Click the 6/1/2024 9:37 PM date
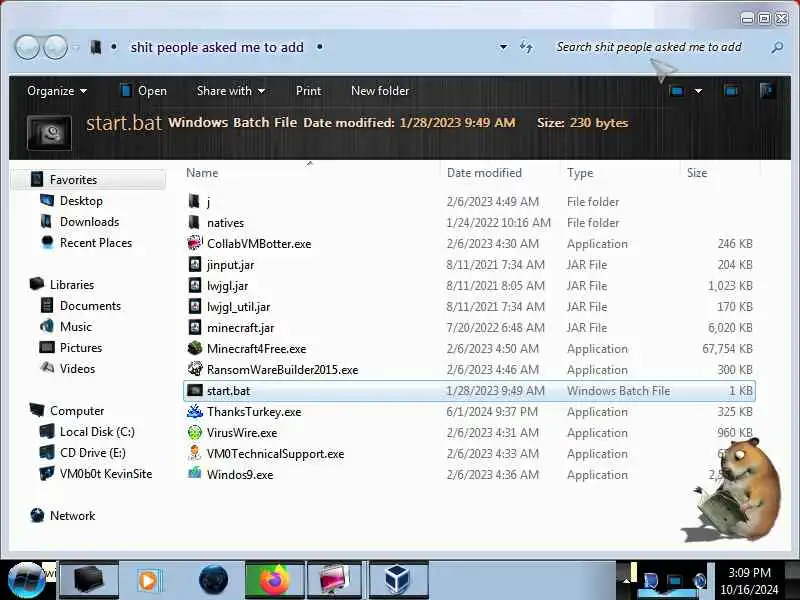800x600 pixels. click(x=492, y=411)
